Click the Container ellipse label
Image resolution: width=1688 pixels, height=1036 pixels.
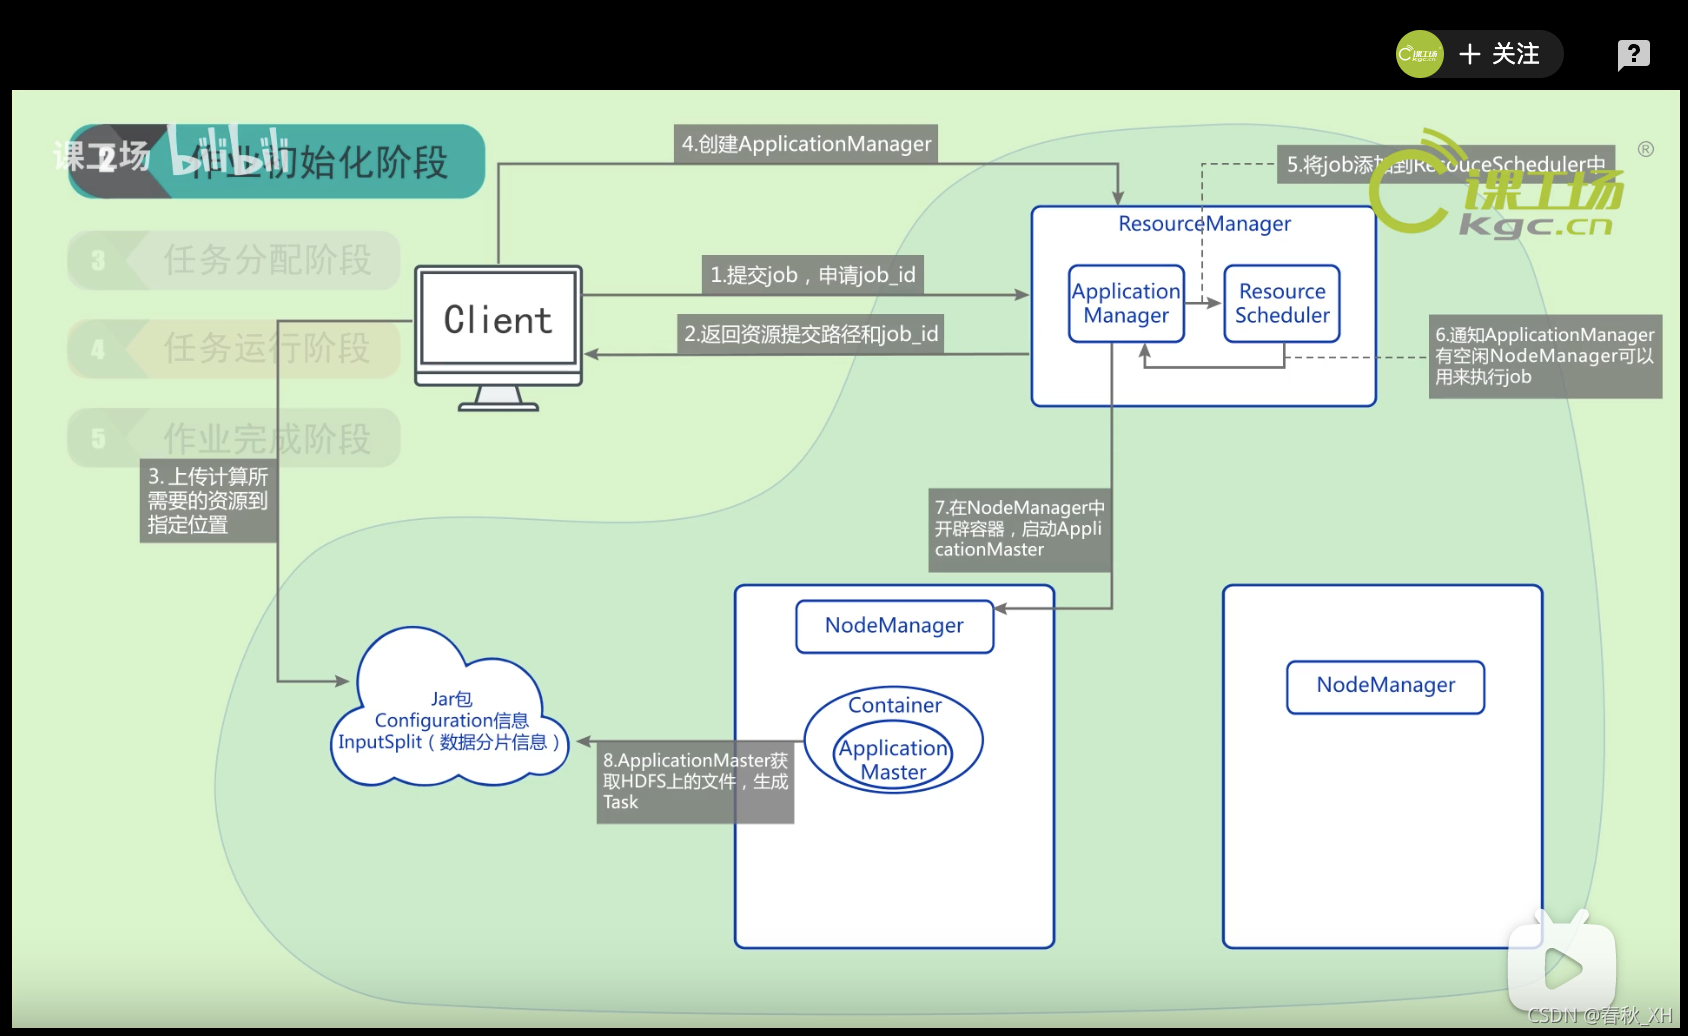(x=894, y=705)
